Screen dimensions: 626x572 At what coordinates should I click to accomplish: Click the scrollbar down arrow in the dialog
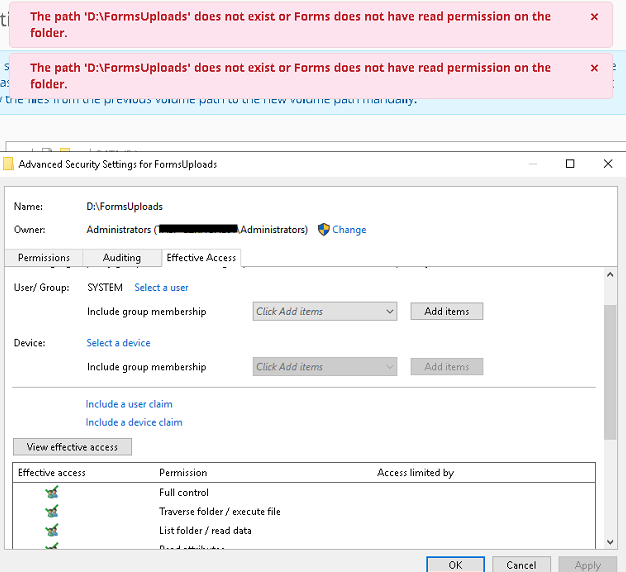tap(610, 542)
